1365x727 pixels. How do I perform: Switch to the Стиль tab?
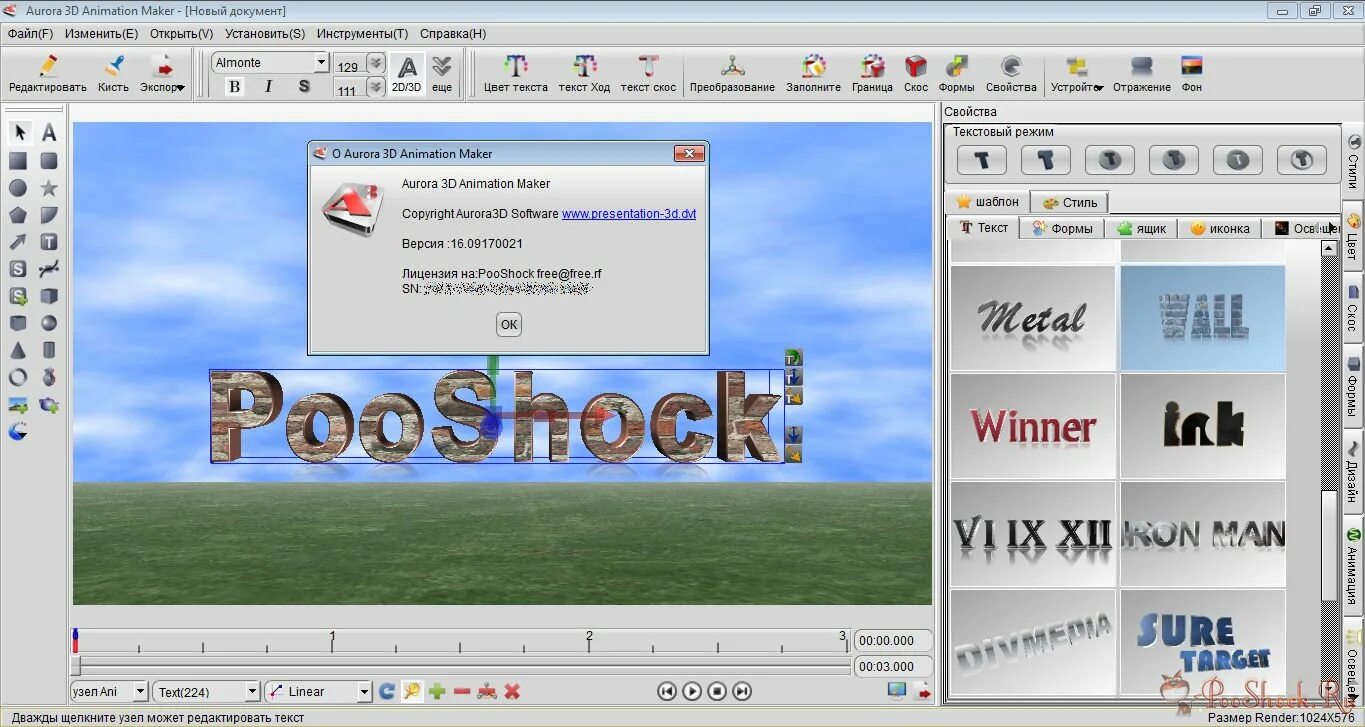1069,202
